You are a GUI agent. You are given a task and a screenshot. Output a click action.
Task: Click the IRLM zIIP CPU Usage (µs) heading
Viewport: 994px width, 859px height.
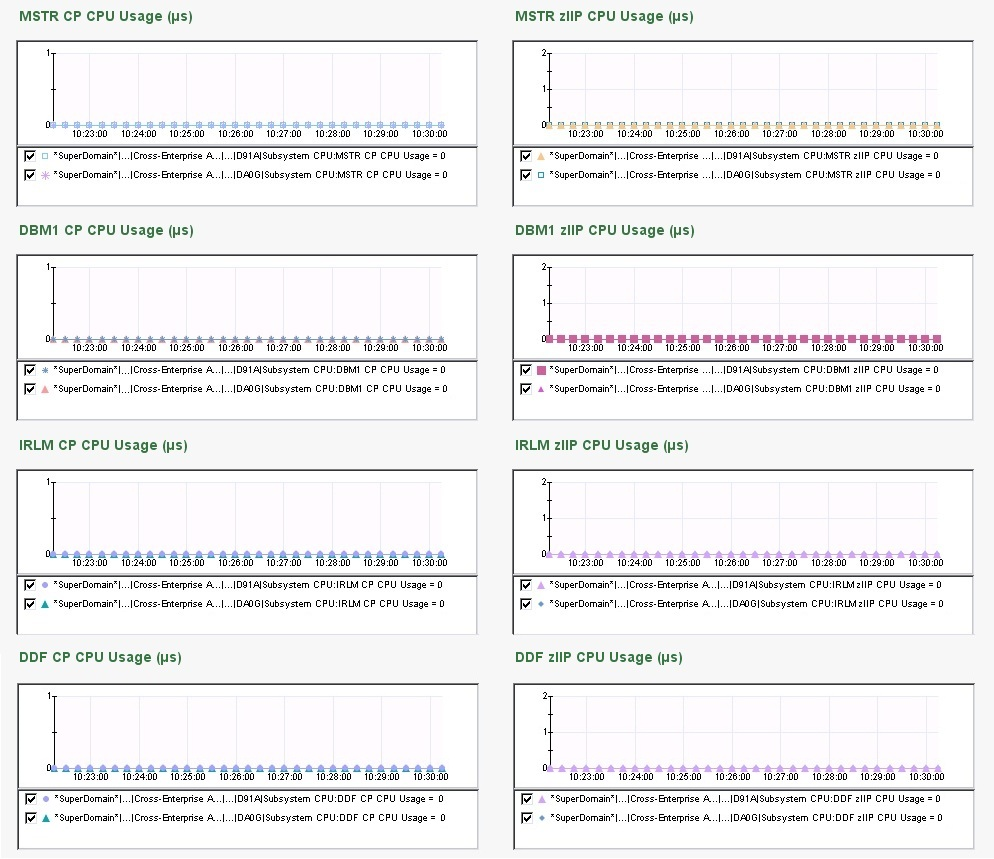602,445
